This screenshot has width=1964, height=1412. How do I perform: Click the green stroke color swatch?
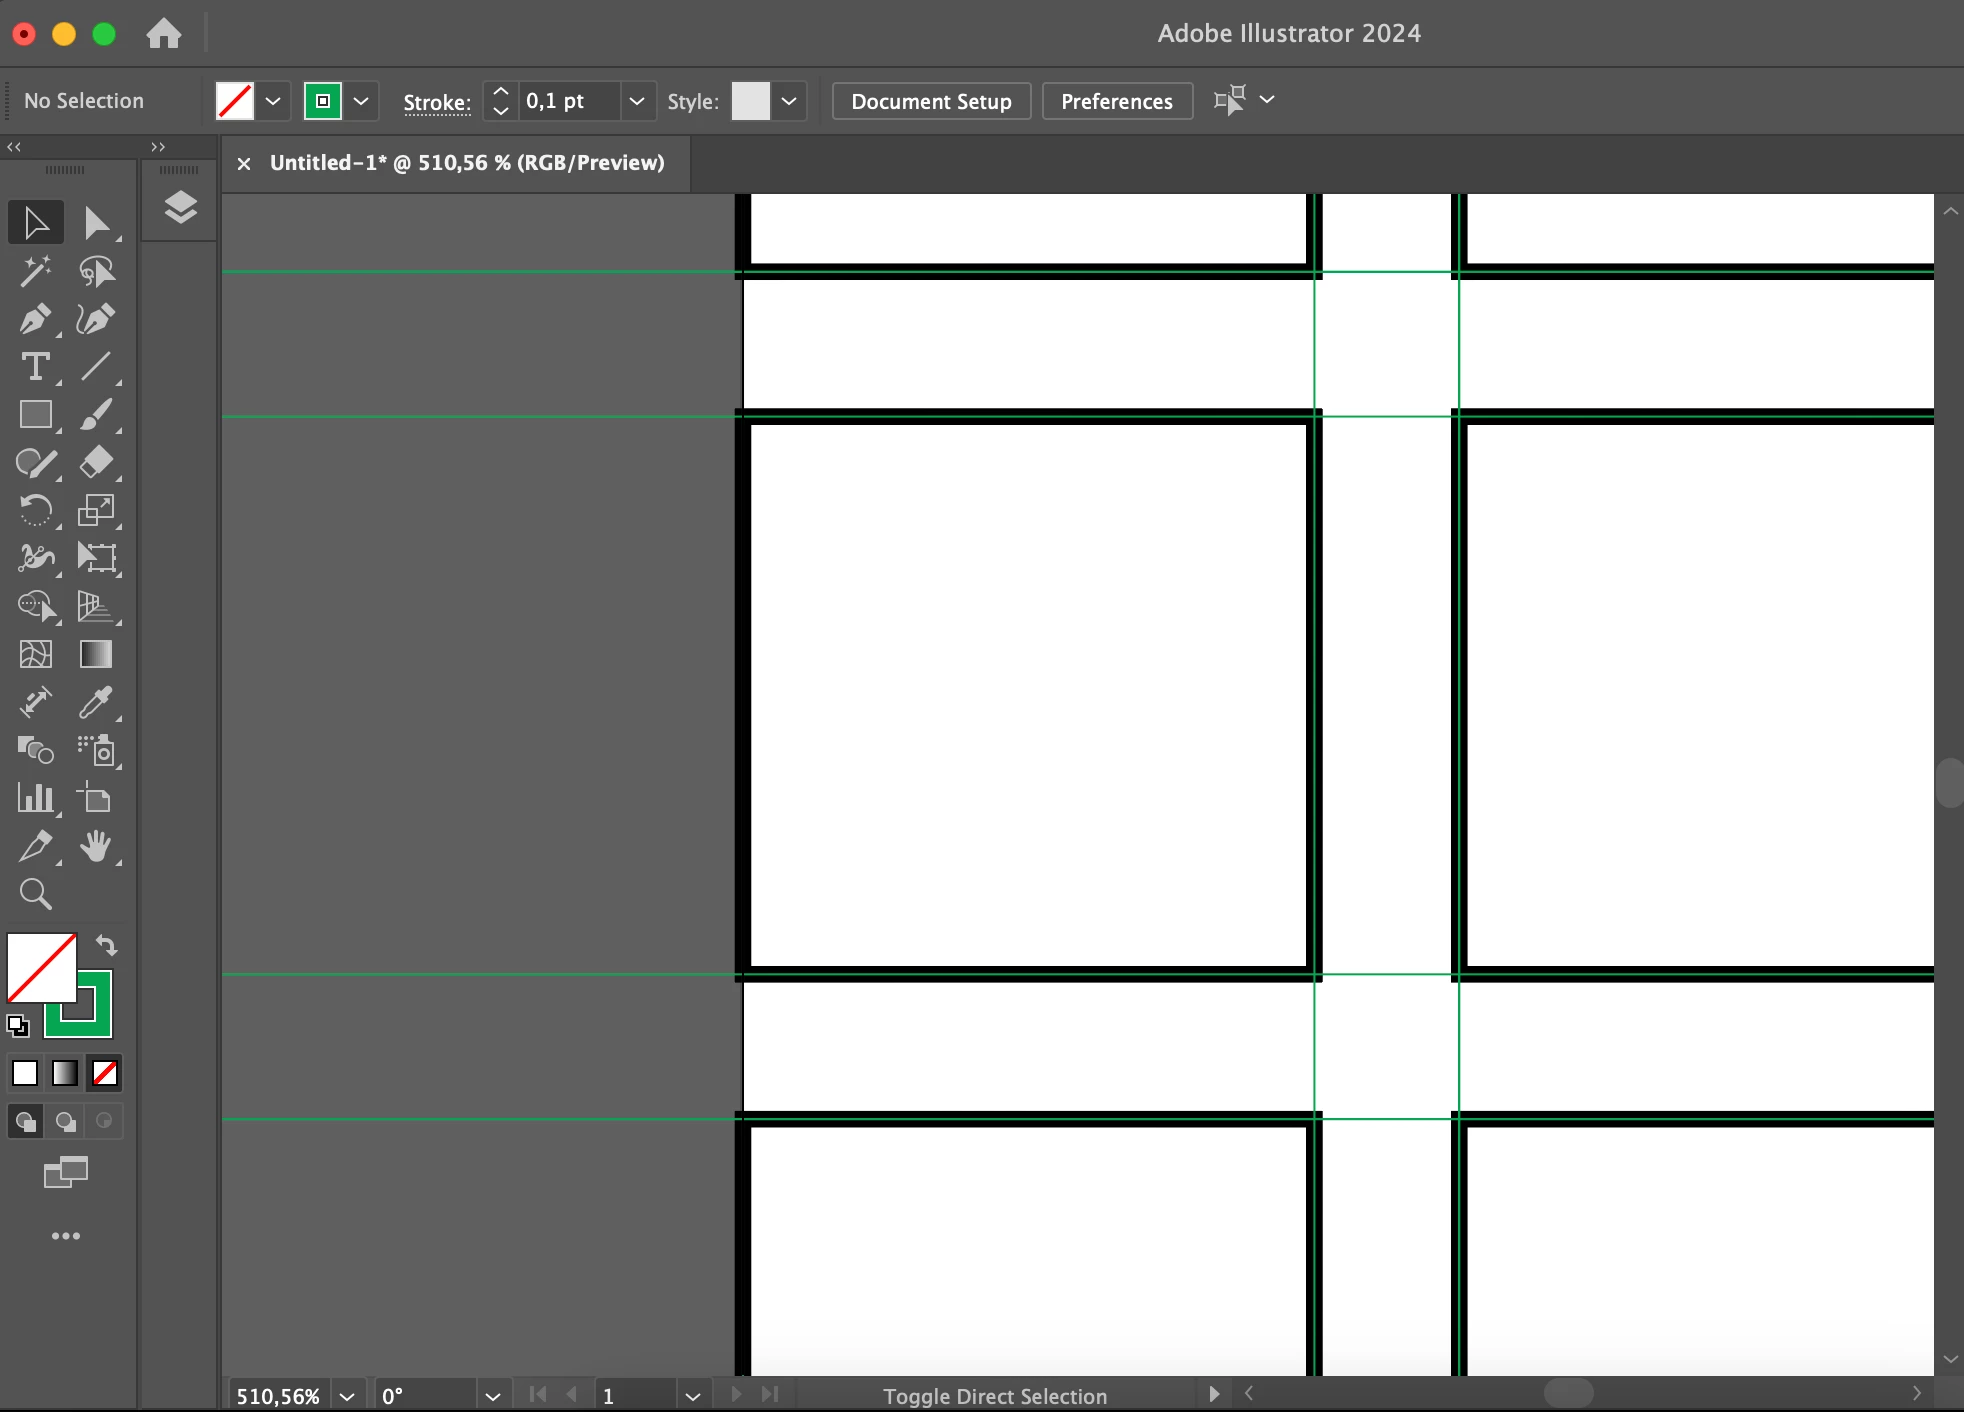tap(323, 101)
